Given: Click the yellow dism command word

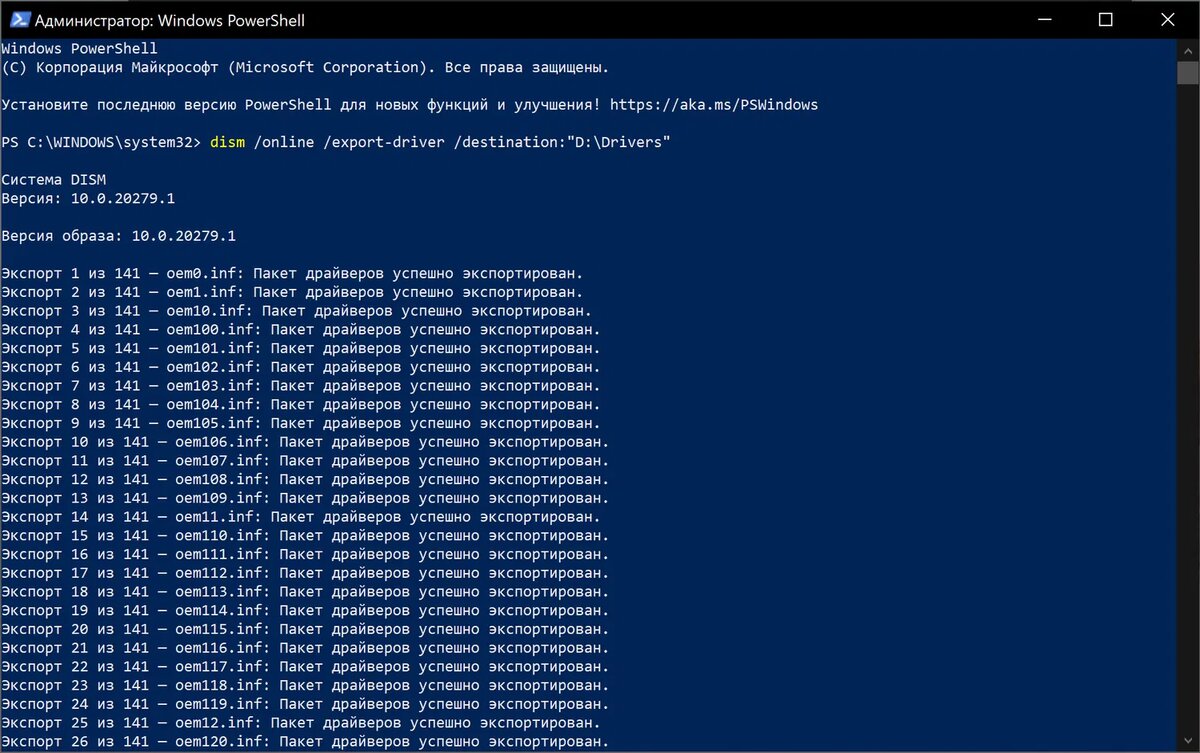Looking at the screenshot, I should pos(227,142).
